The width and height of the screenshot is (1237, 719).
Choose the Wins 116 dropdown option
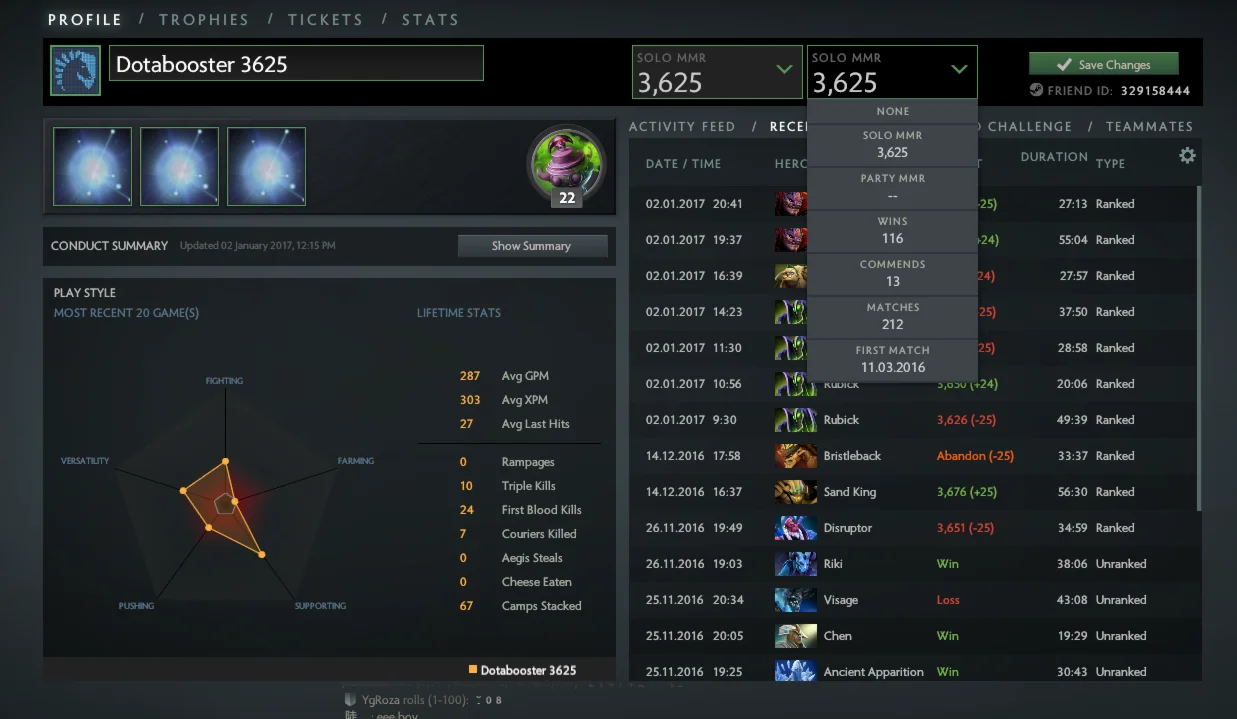coord(892,231)
